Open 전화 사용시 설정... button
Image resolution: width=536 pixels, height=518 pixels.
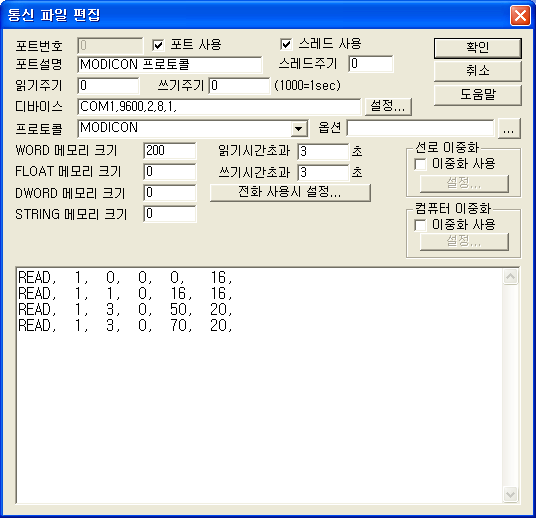(x=290, y=192)
